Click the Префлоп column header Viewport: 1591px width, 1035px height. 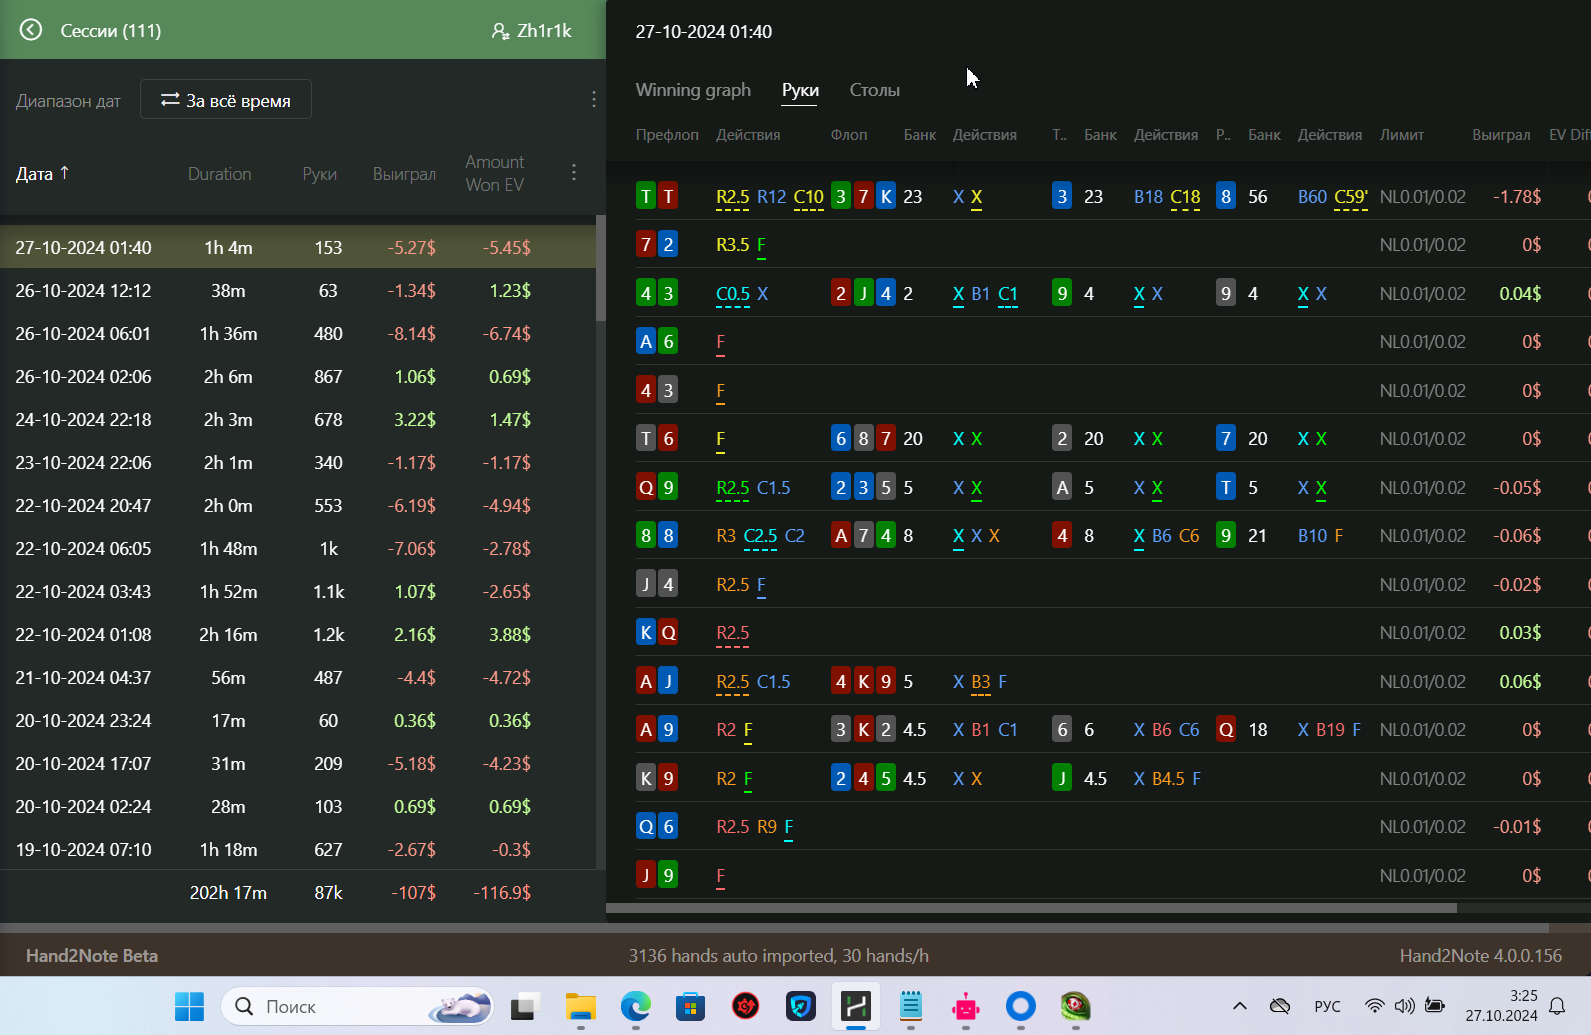click(667, 135)
